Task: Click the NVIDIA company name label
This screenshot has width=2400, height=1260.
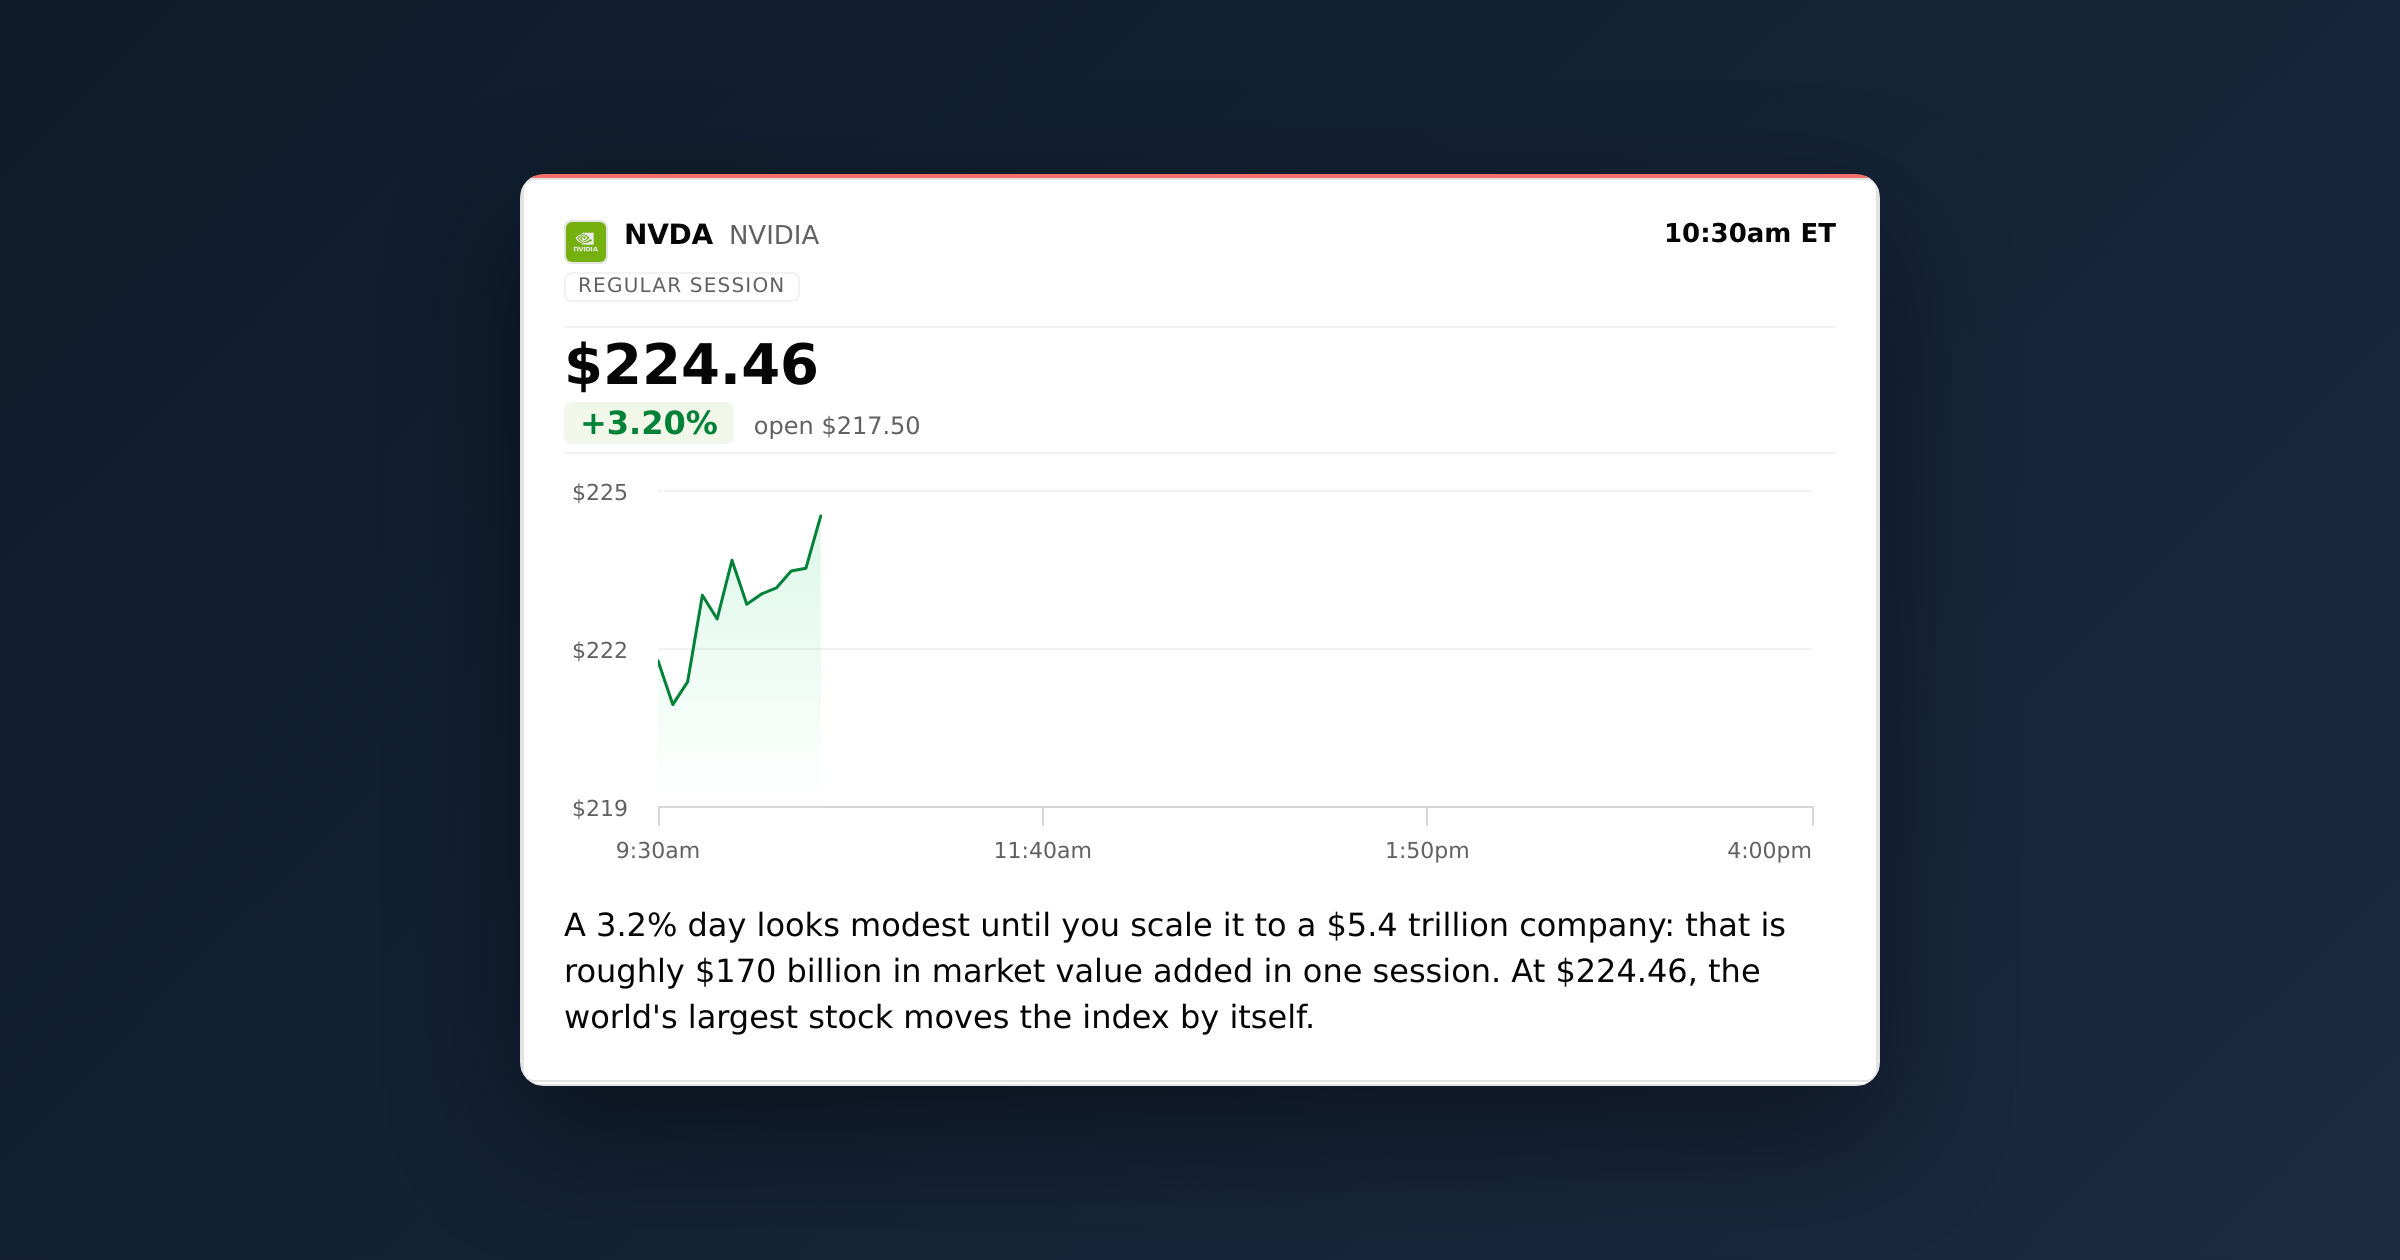Action: point(774,235)
